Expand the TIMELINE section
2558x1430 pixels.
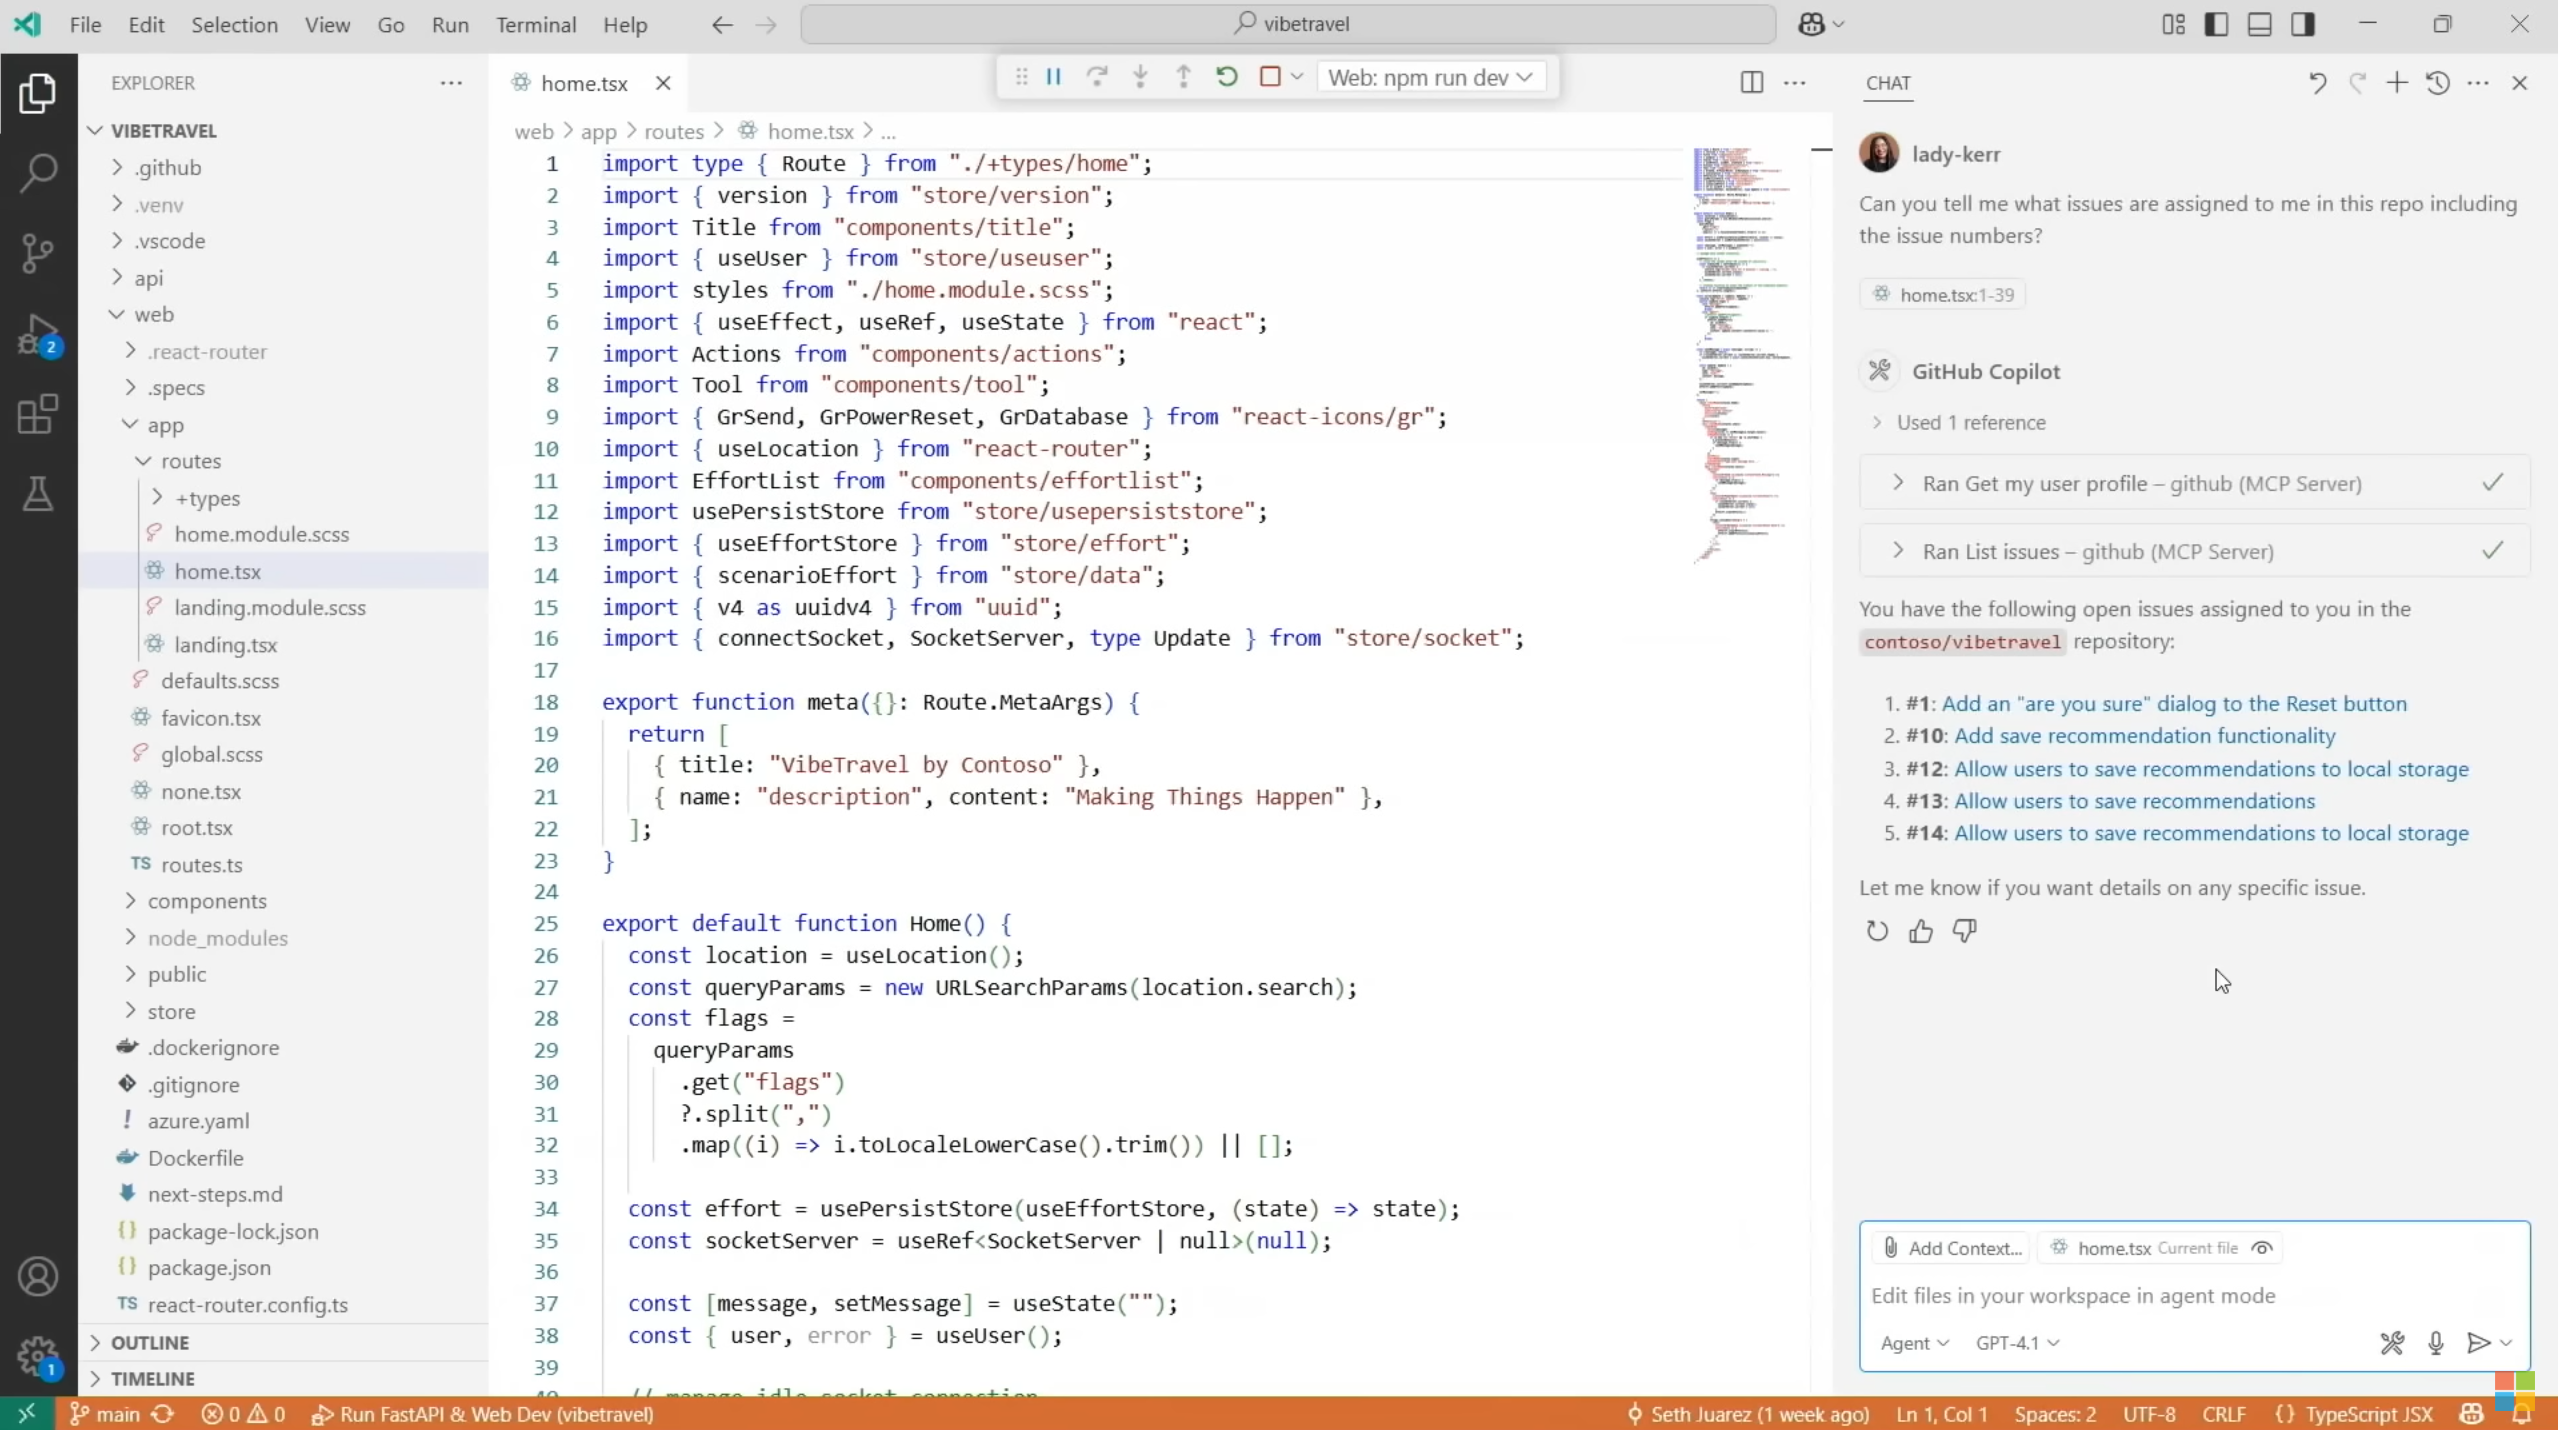[284, 1378]
